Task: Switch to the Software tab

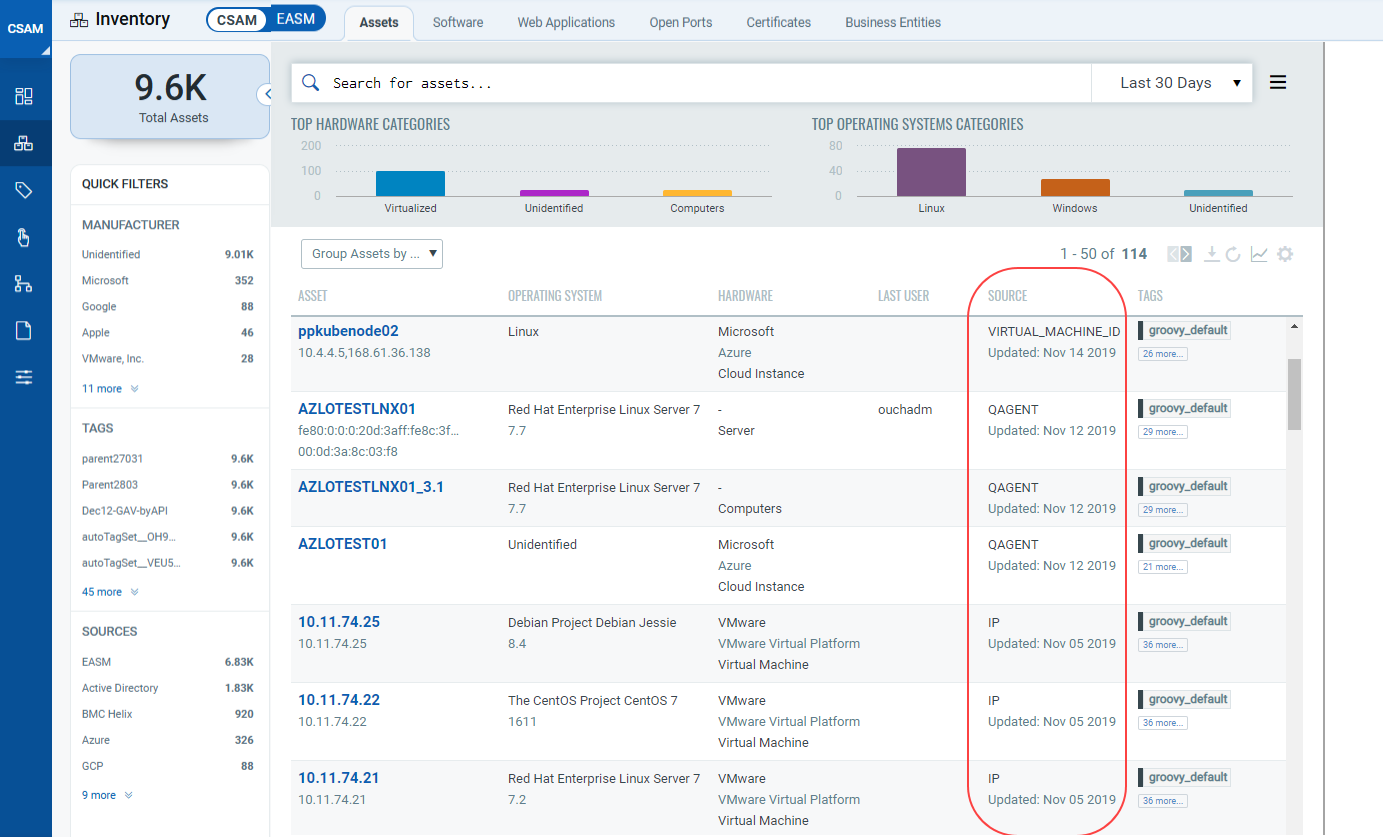Action: click(x=458, y=22)
